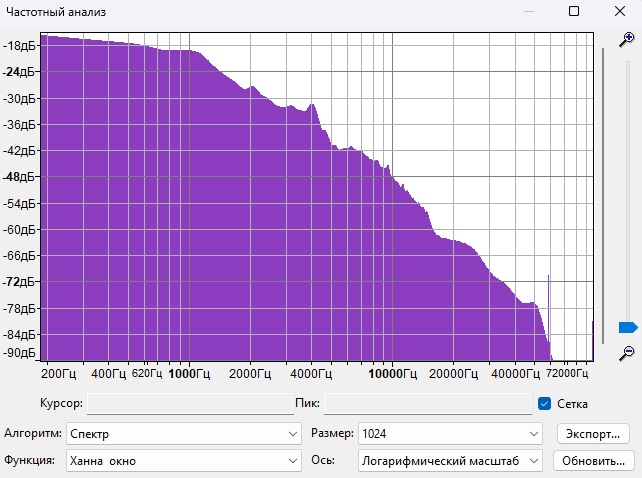The height and width of the screenshot is (478, 642).
Task: Click the -90дБ axis label
Action: click(19, 353)
